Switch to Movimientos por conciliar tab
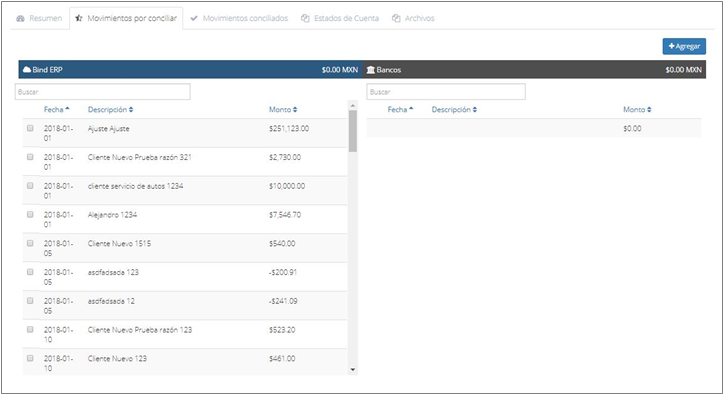724x394 pixels. 126,18
